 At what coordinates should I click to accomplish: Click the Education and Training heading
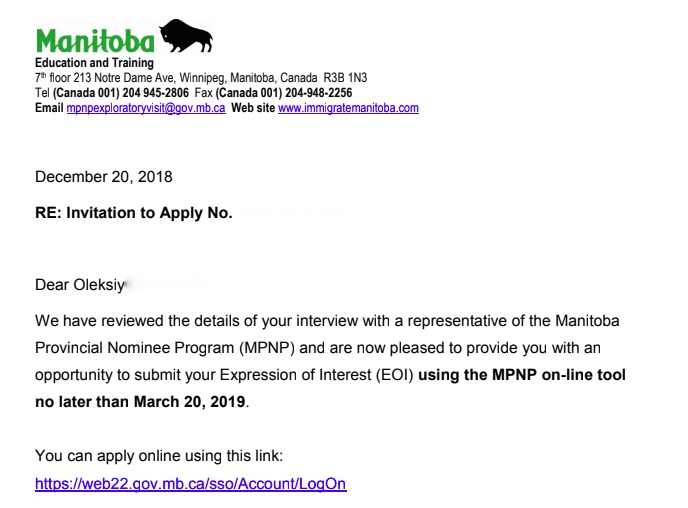pos(87,64)
